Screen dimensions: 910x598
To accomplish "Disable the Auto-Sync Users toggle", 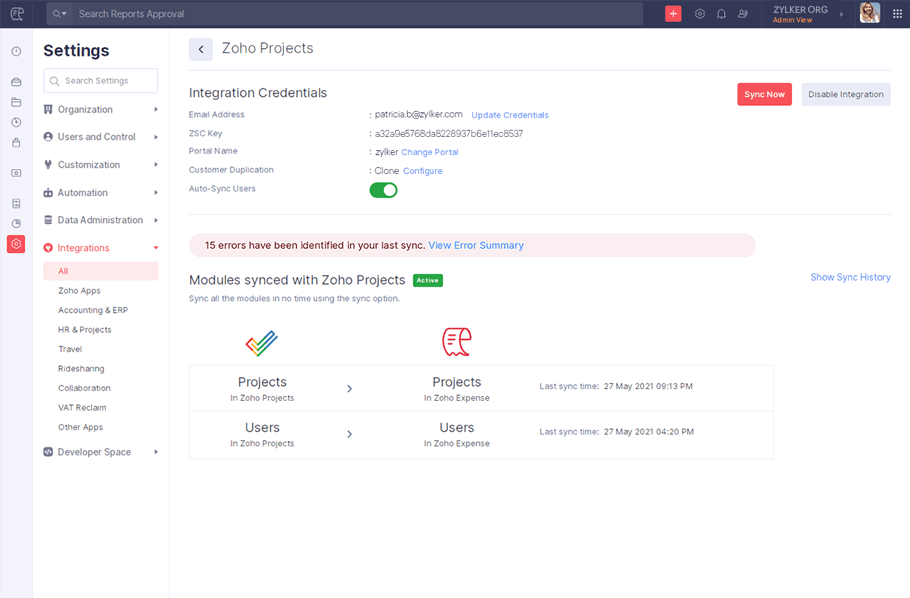I will tap(383, 189).
